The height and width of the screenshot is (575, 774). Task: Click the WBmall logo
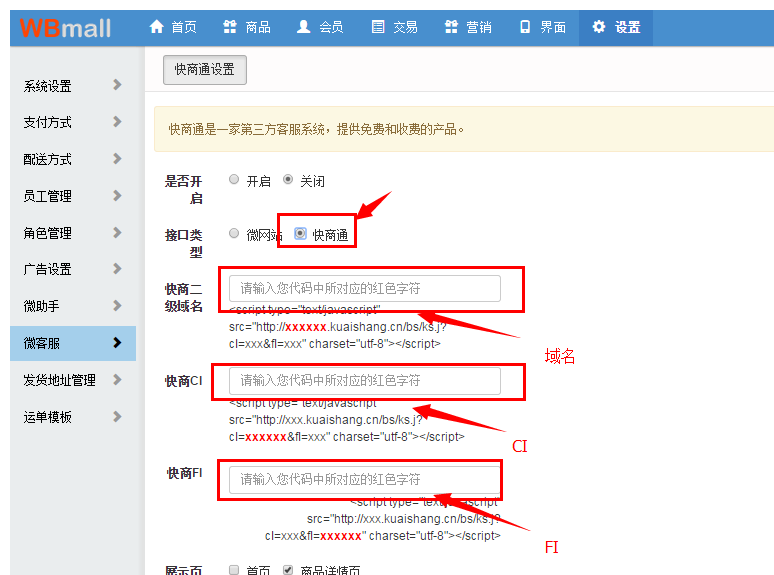click(66, 27)
